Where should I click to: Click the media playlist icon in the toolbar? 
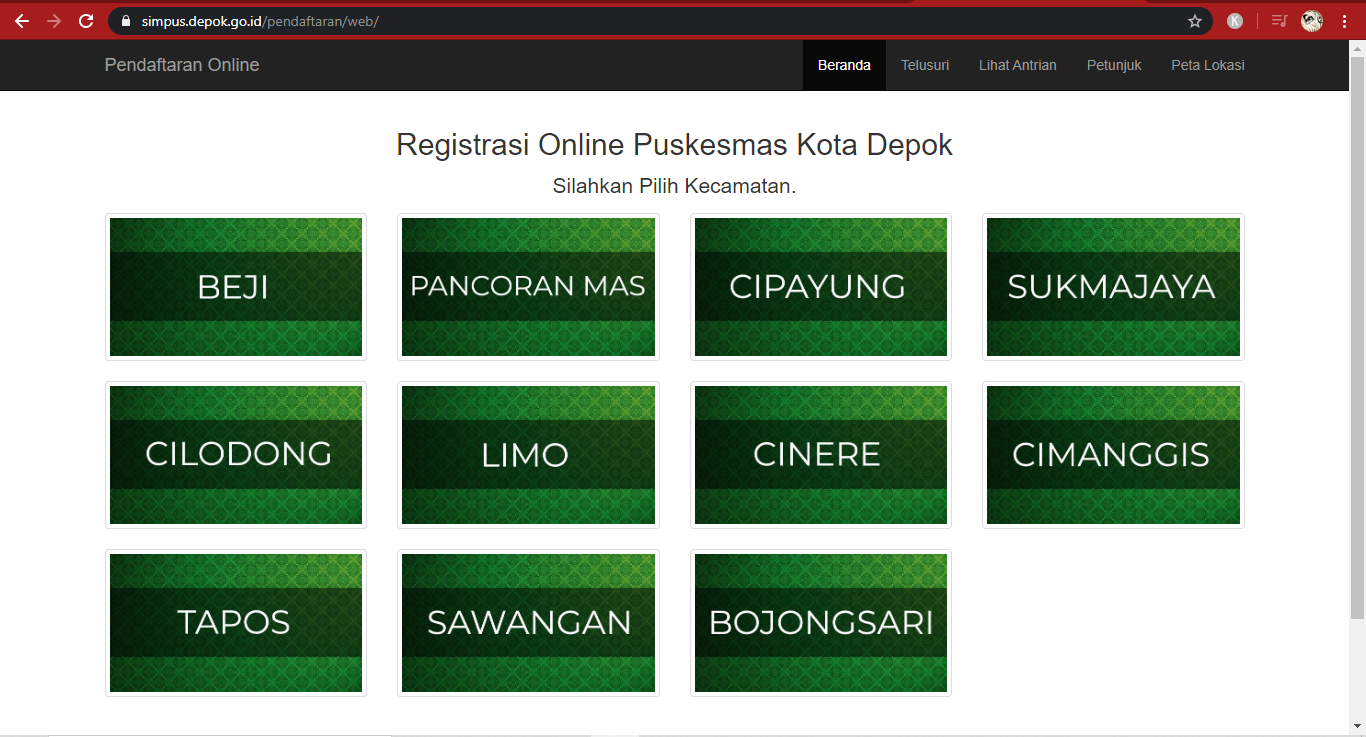click(x=1278, y=19)
